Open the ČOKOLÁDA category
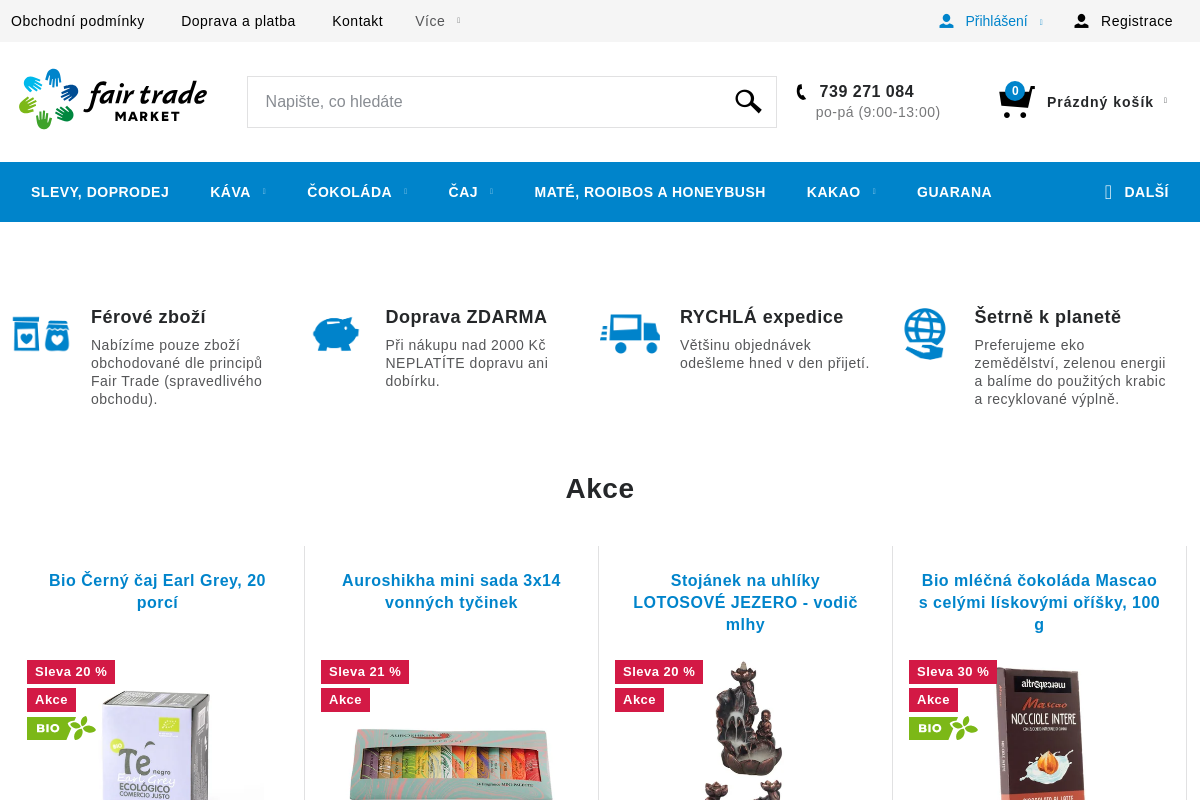This screenshot has width=1200, height=800. point(349,192)
